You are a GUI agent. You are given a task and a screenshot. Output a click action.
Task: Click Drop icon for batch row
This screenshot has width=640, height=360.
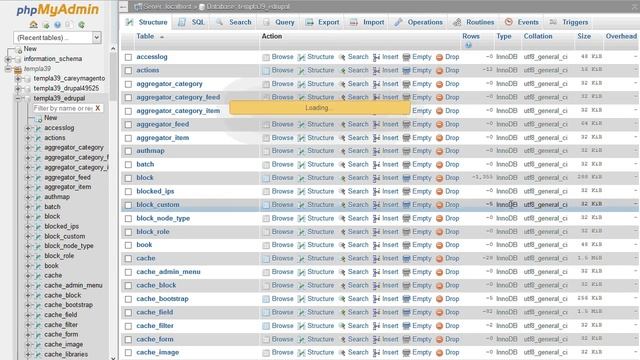(439, 164)
